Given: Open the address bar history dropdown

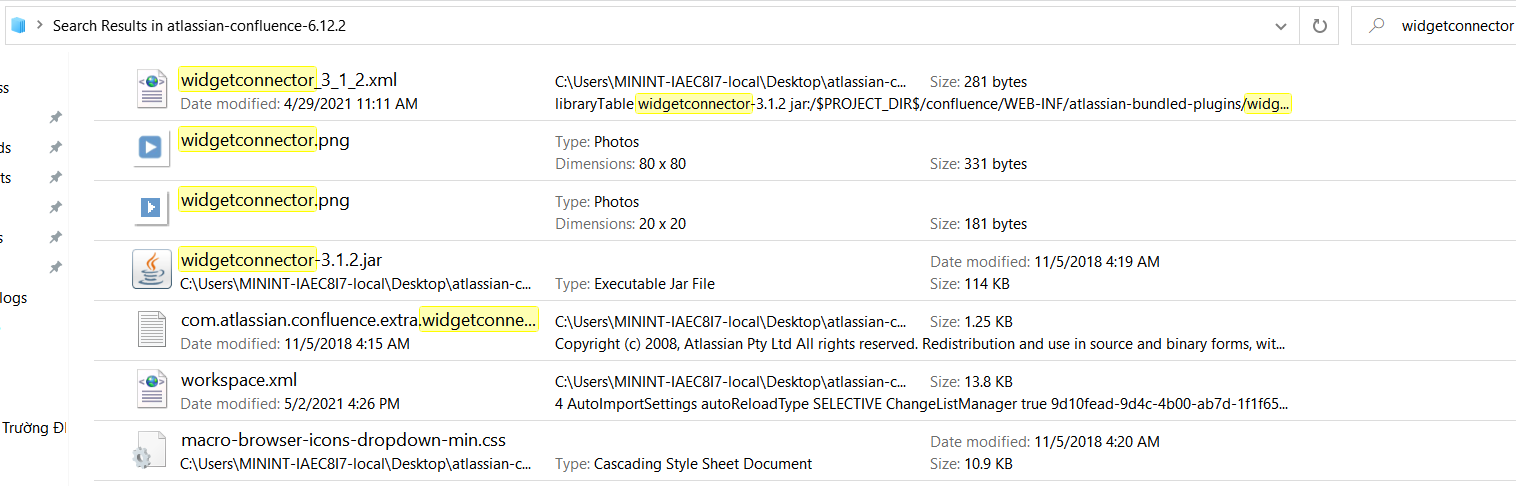Looking at the screenshot, I should [1282, 25].
